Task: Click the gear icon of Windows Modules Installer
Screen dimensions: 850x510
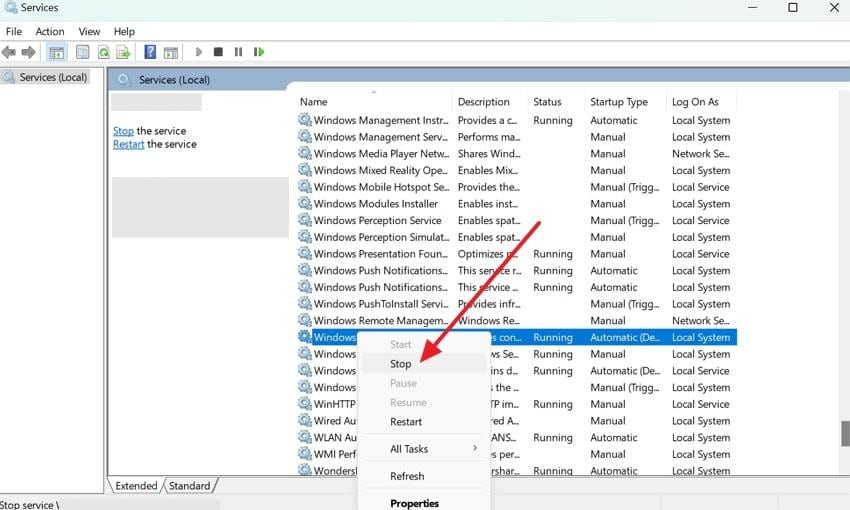Action: coord(305,203)
